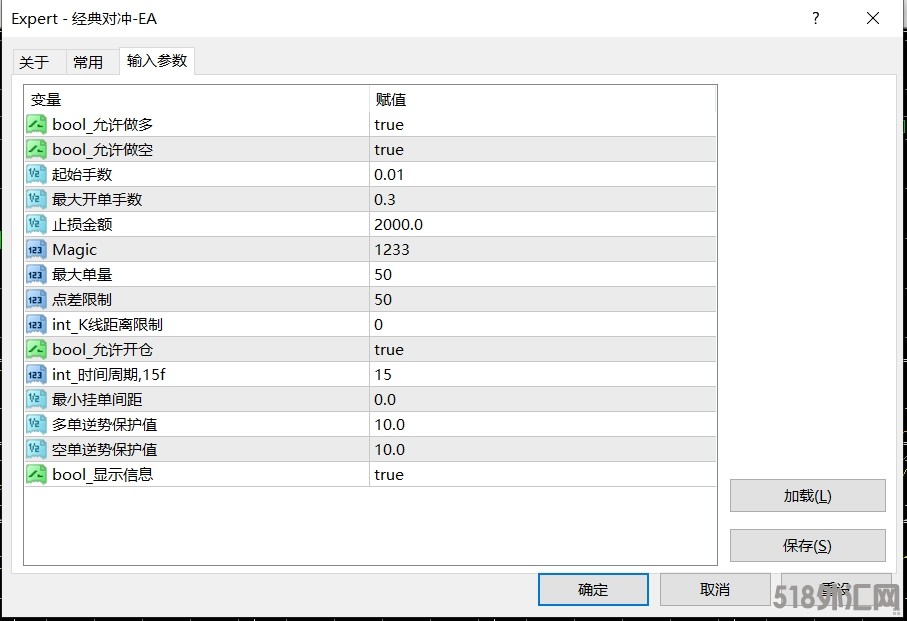Click the 加载(L) button
This screenshot has height=621, width=907.
(x=808, y=496)
